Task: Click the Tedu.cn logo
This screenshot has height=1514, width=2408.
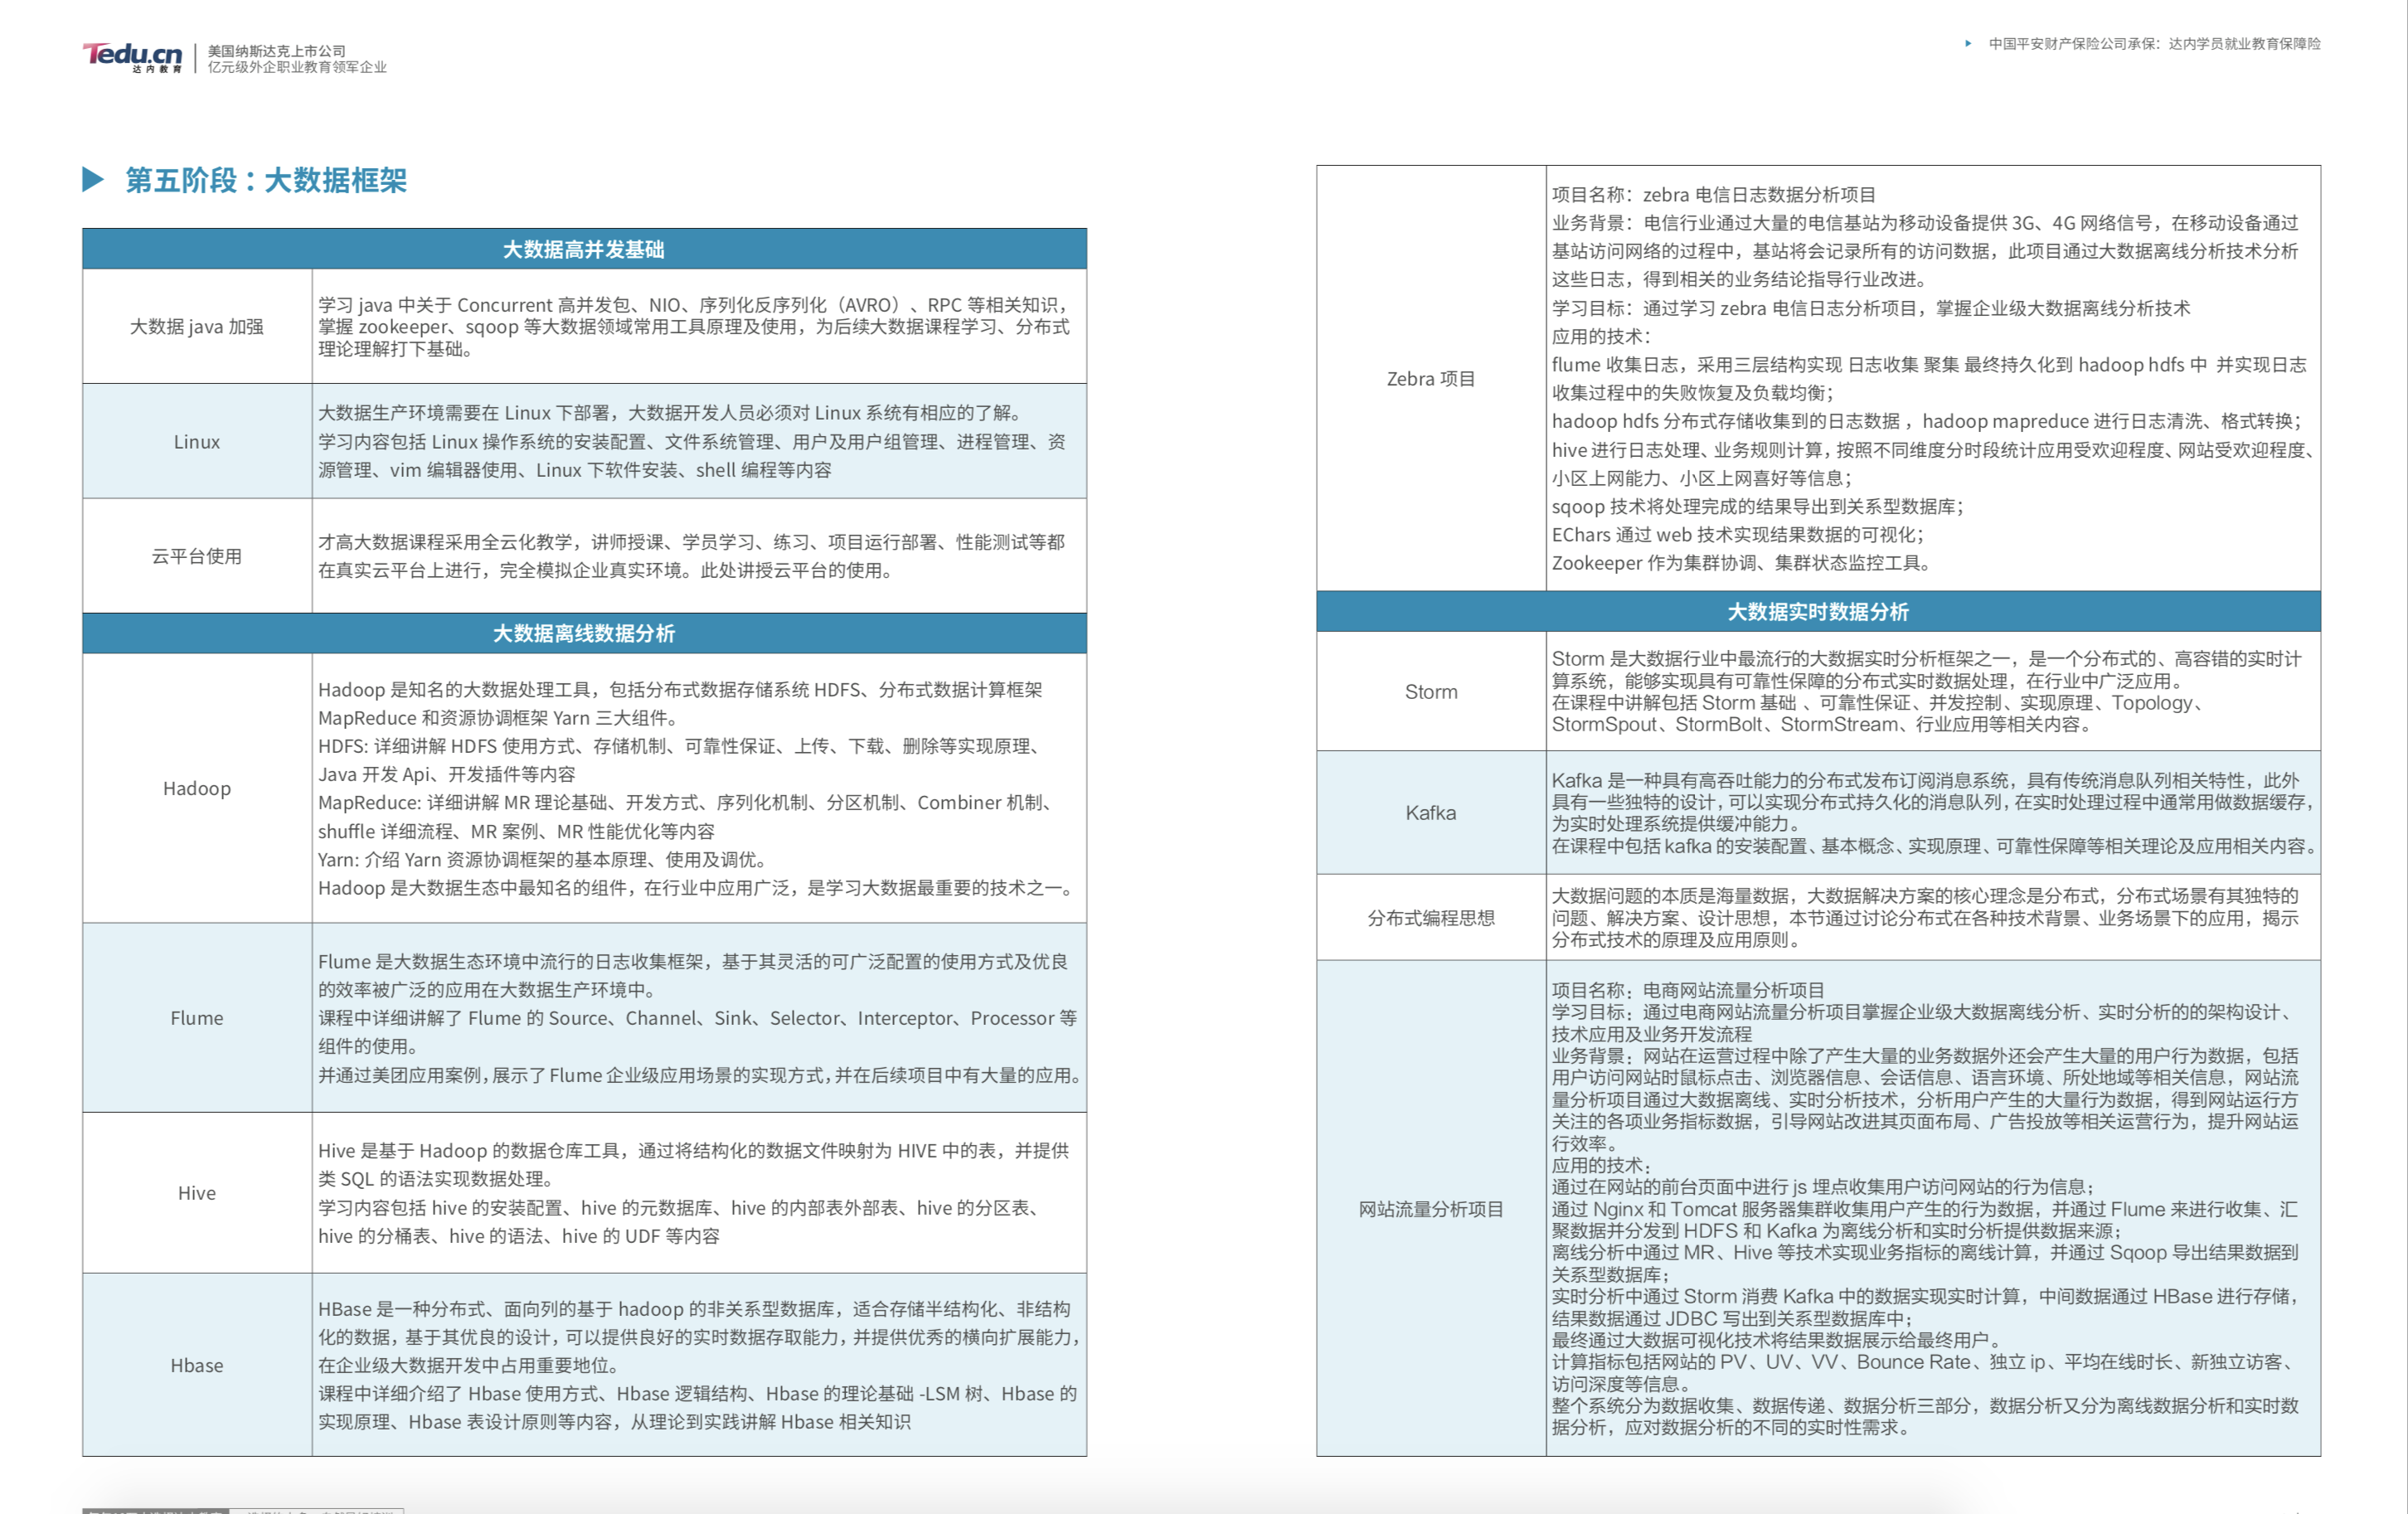Action: point(132,58)
